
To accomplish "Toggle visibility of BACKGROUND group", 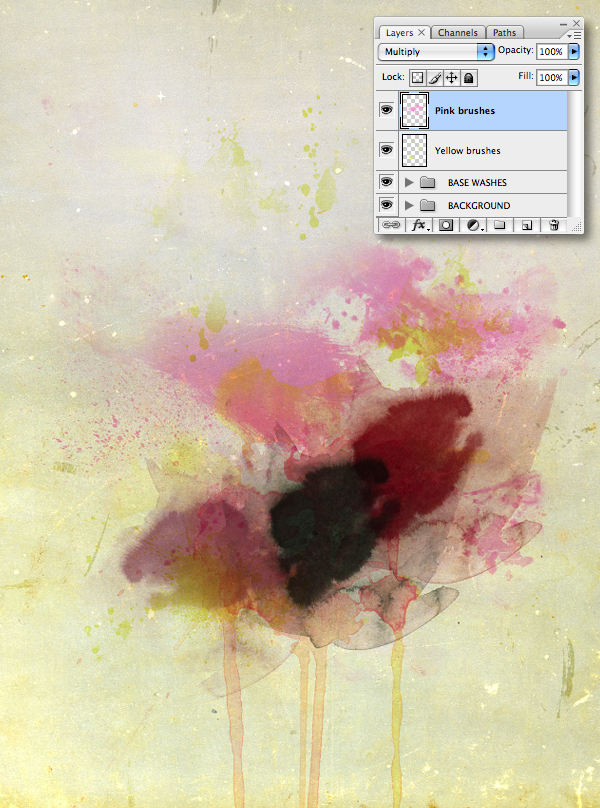I will (x=387, y=205).
